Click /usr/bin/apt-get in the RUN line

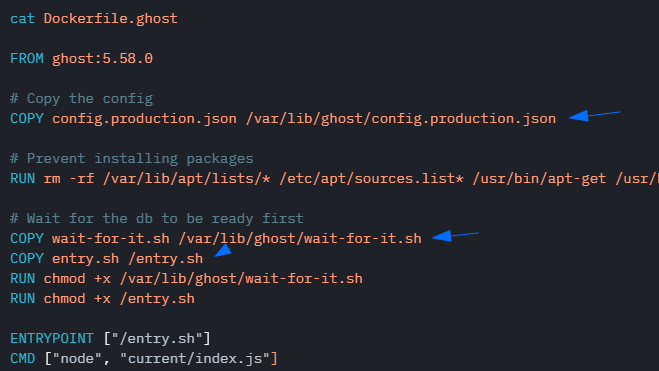coord(539,179)
